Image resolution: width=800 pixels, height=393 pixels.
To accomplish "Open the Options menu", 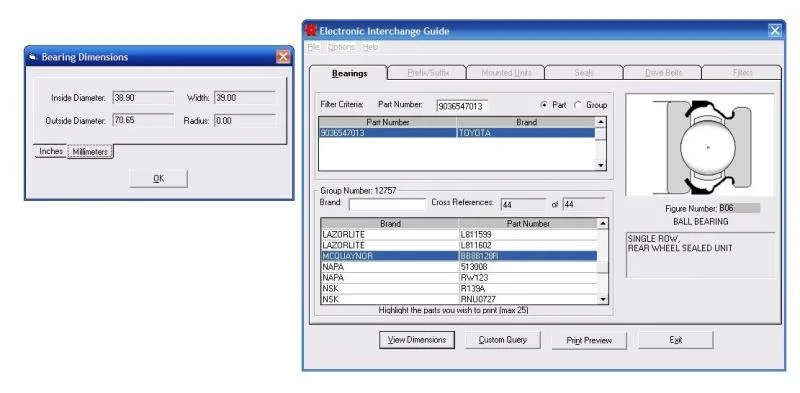I will tap(341, 47).
